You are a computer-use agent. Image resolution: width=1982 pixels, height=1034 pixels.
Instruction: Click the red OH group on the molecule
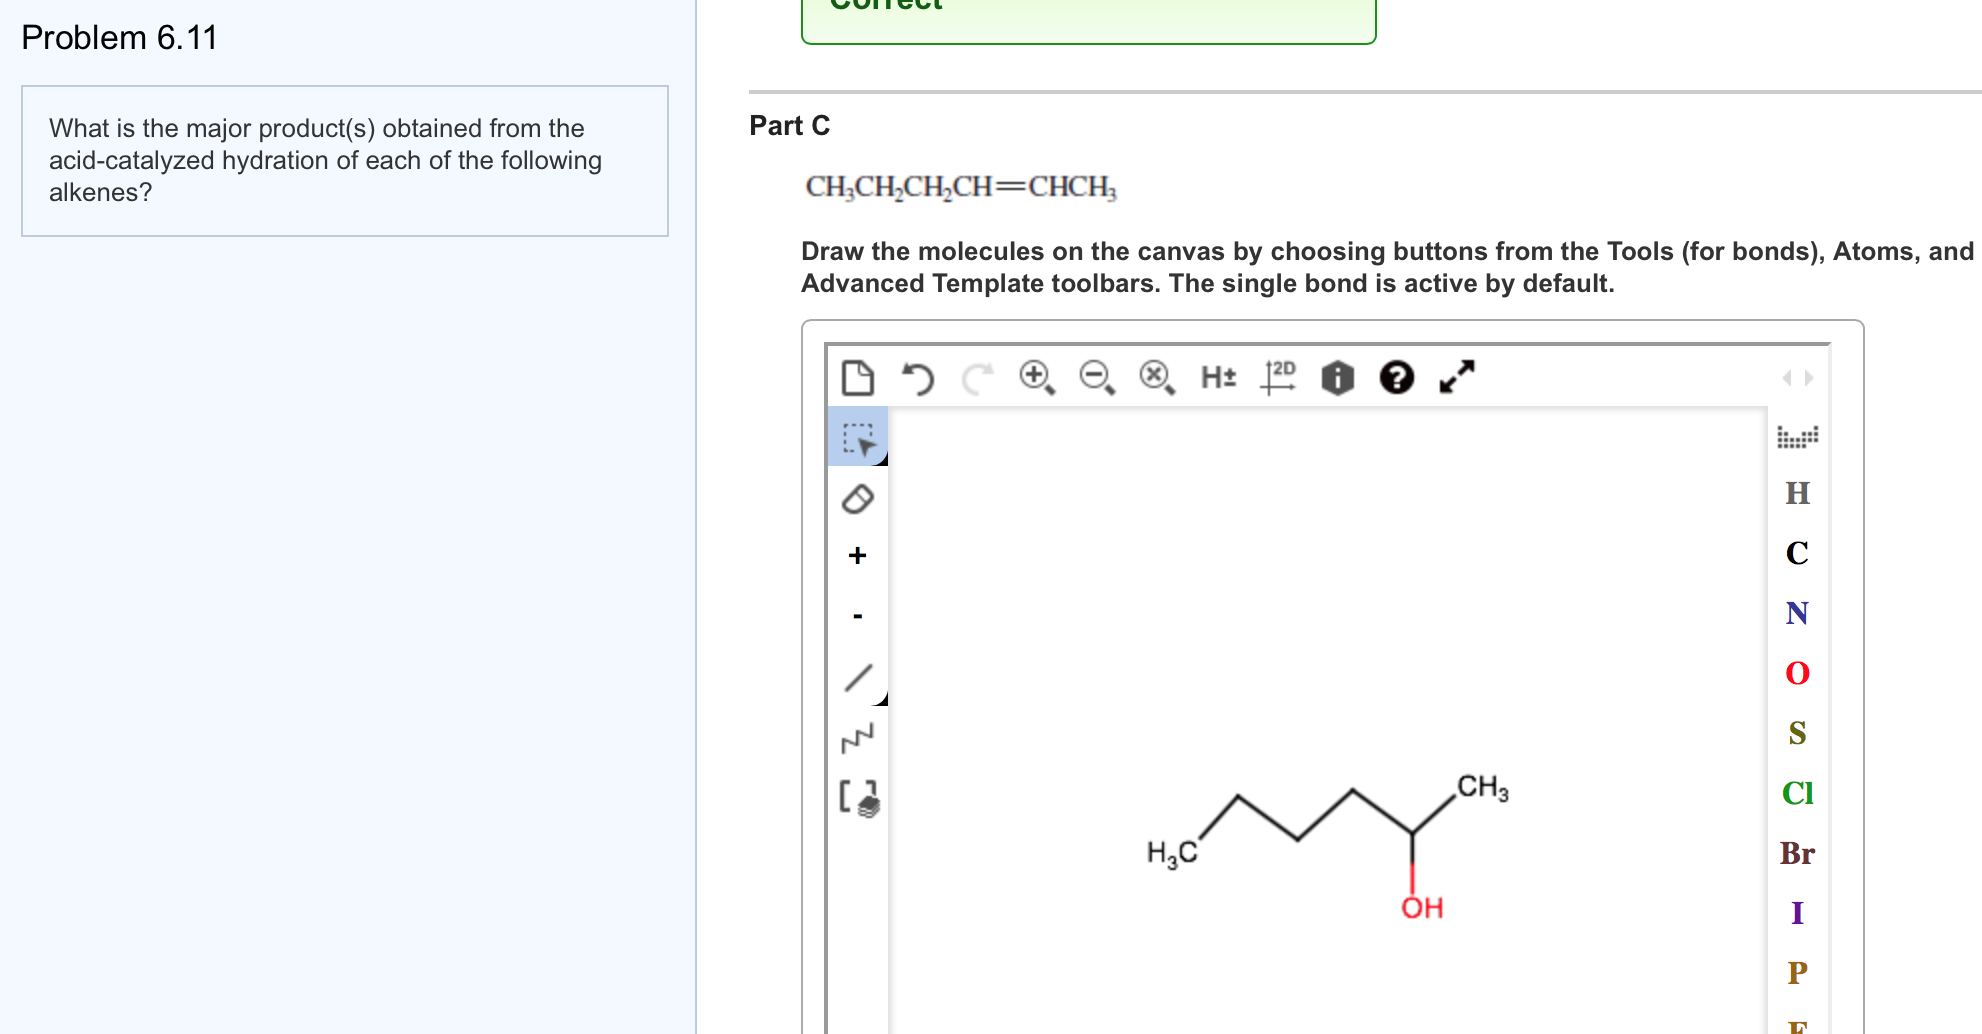click(1420, 908)
